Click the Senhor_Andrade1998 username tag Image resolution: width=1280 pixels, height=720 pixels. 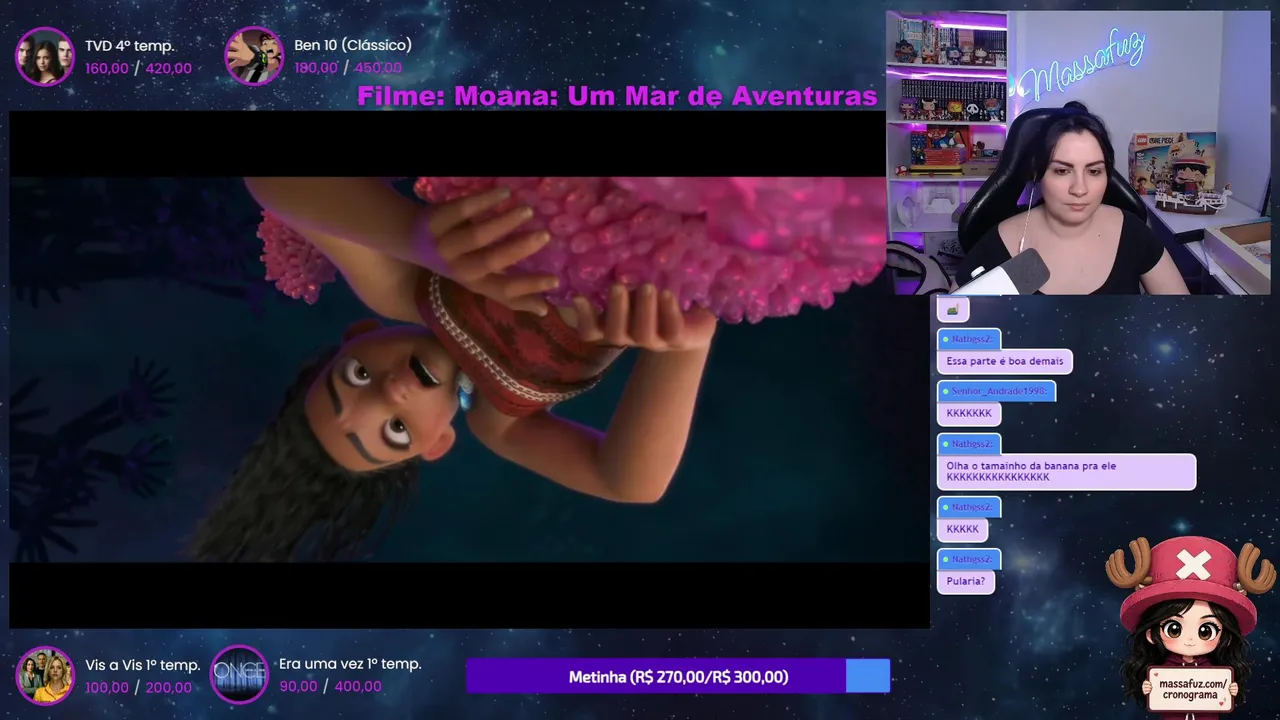pos(997,391)
